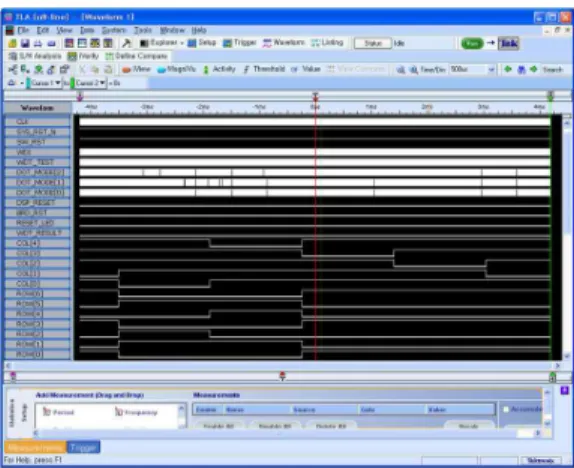The image size is (574, 468).
Task: Click the waveform horizontal scrollbar
Action: pyautogui.click(x=282, y=365)
